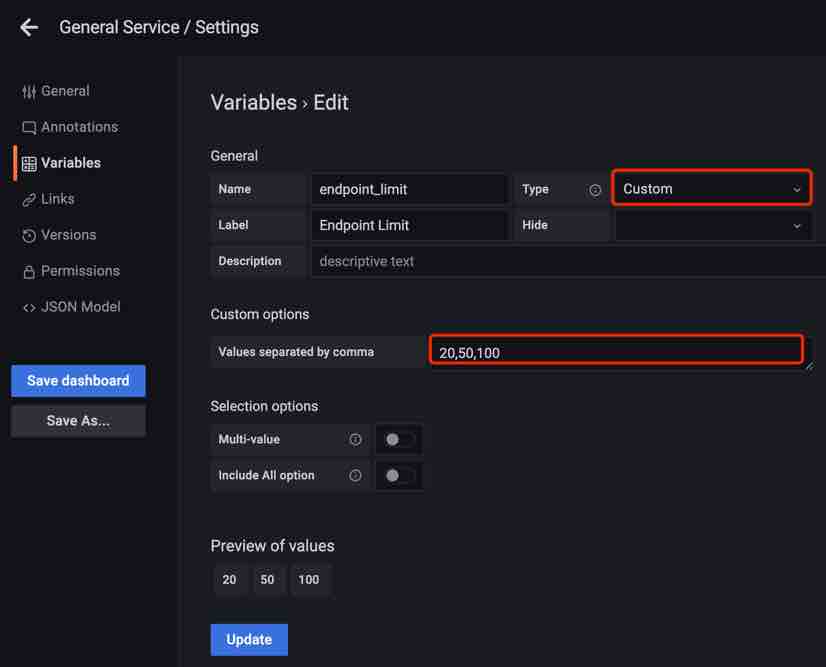Click the Multi-value info icon
The image size is (826, 667).
[355, 440]
